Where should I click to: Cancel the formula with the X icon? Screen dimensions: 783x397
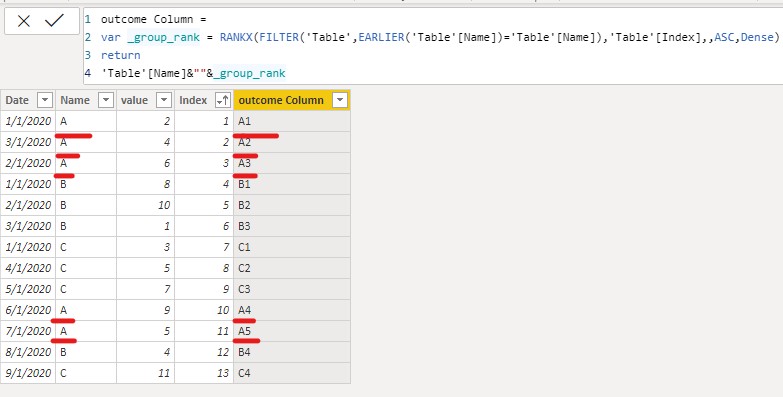pos(23,21)
